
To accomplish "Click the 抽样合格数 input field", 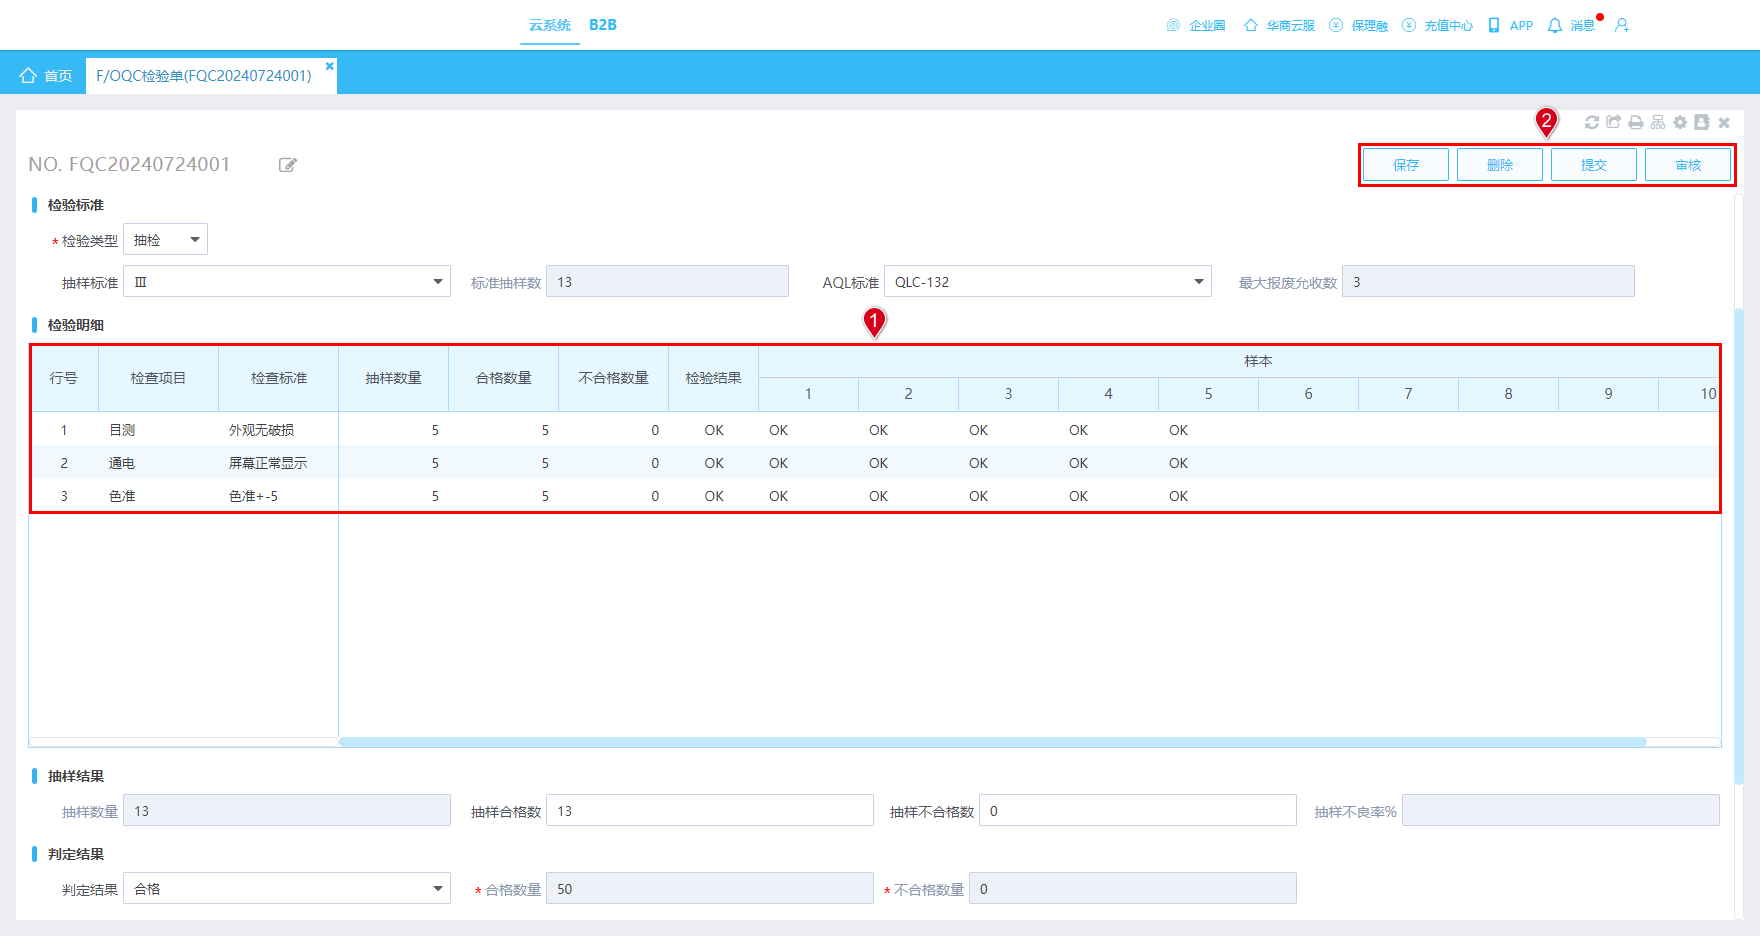I will [x=710, y=811].
